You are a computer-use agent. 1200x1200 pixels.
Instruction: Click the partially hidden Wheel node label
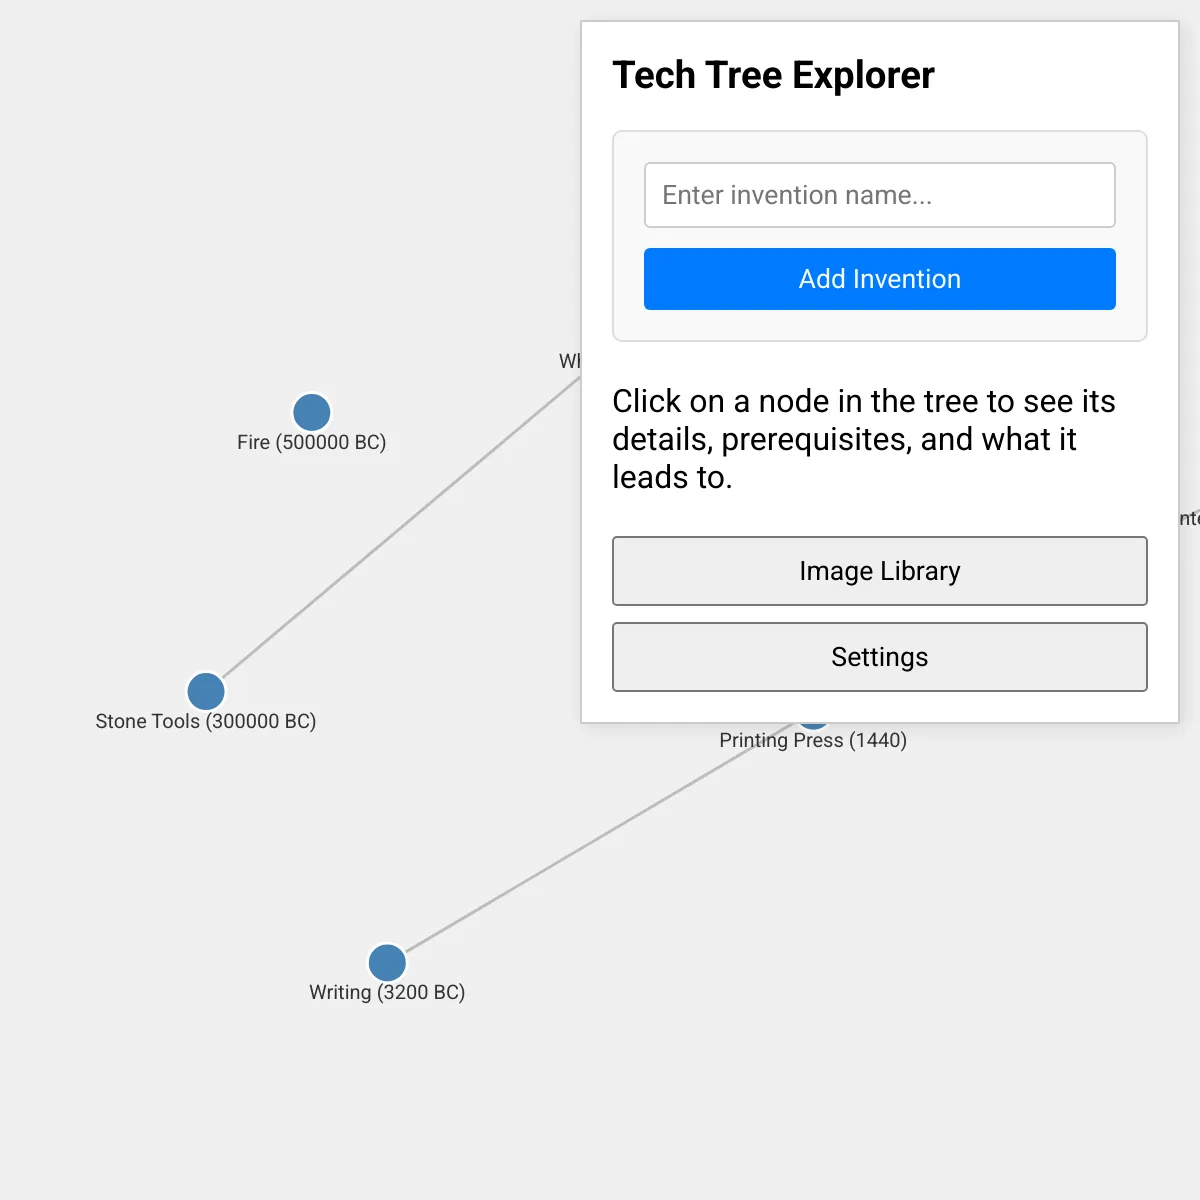568,361
